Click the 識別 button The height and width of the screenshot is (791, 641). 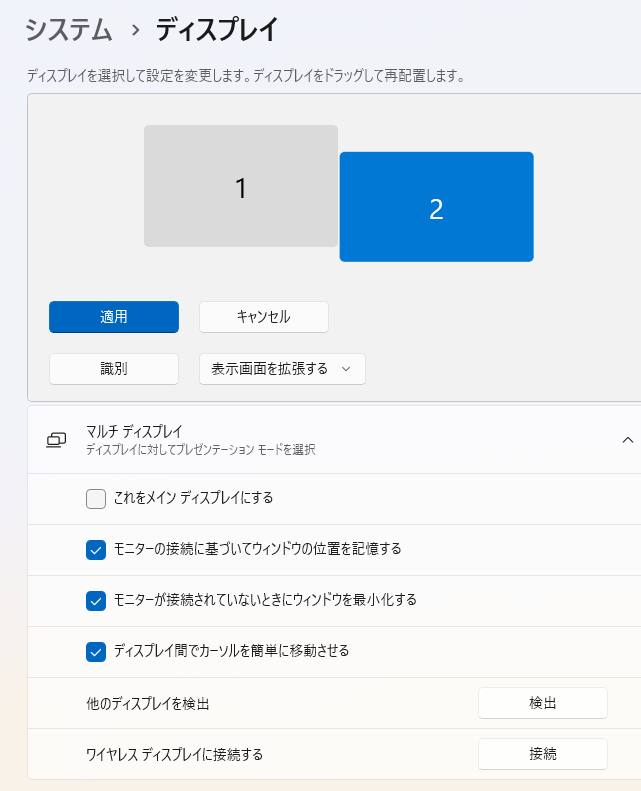114,369
